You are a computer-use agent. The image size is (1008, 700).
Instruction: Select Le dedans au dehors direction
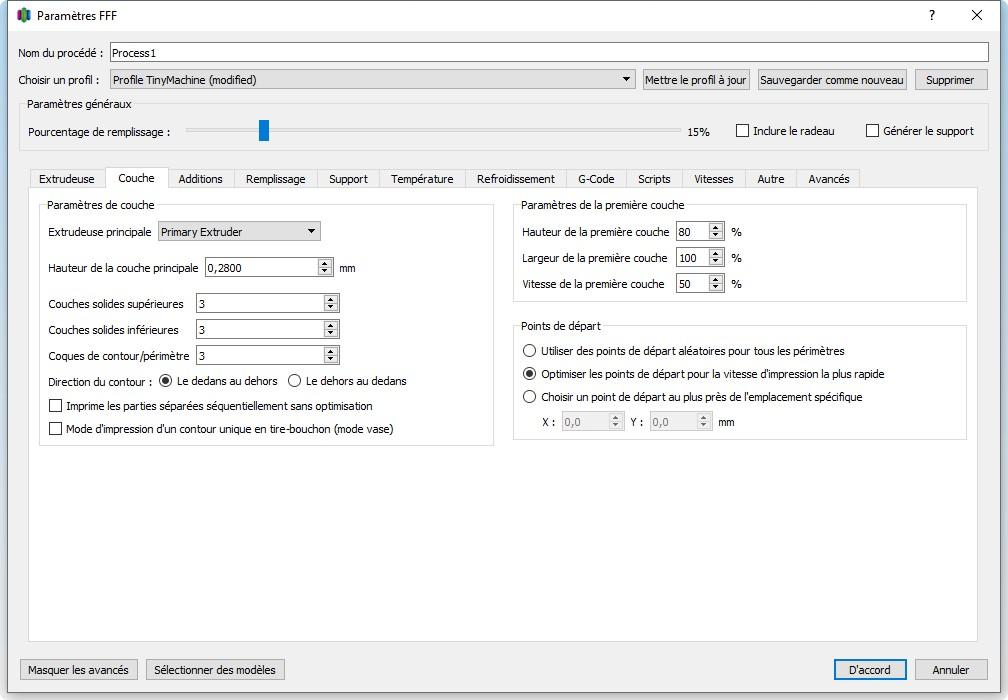point(165,381)
